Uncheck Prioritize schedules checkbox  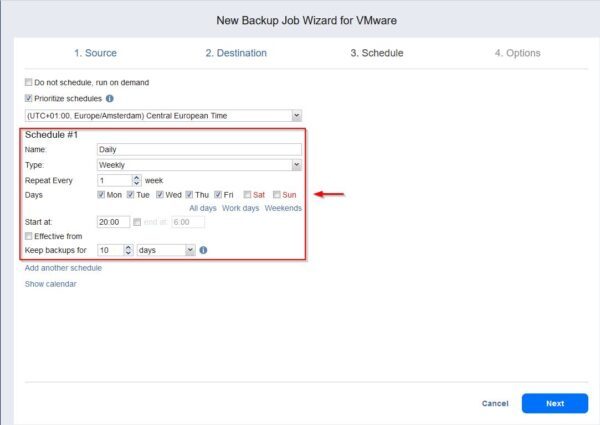pyautogui.click(x=28, y=98)
